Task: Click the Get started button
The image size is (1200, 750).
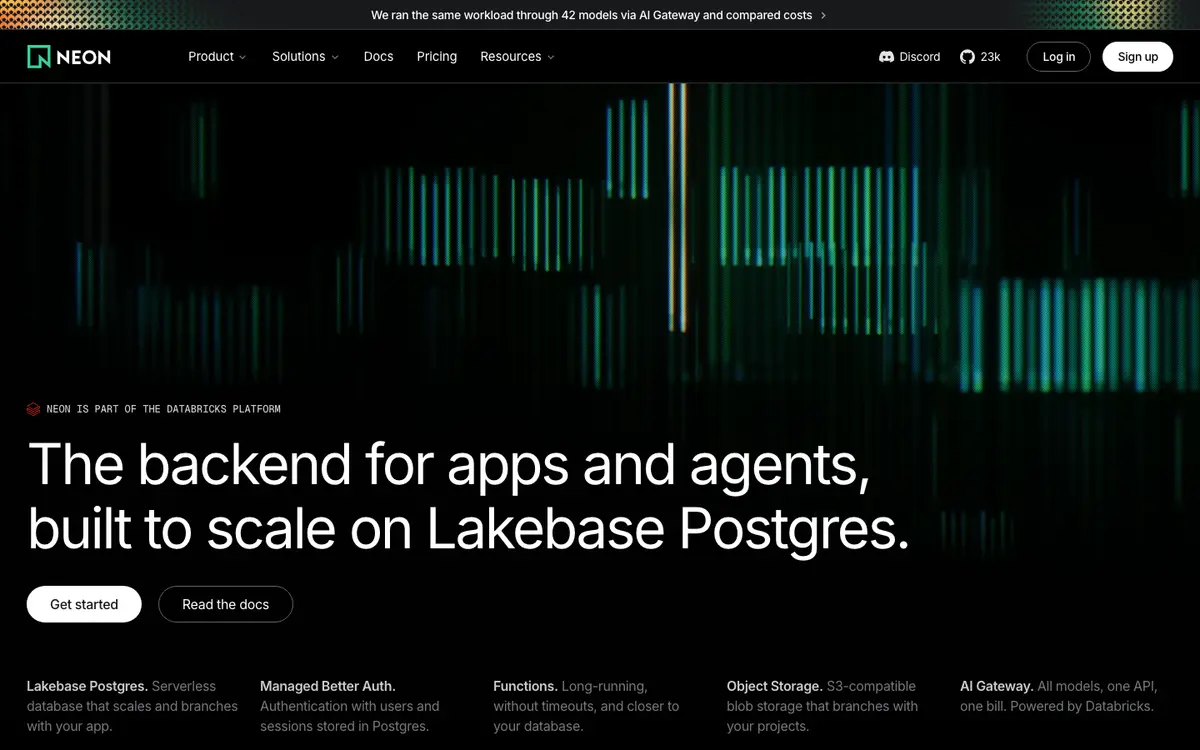Action: (84, 604)
